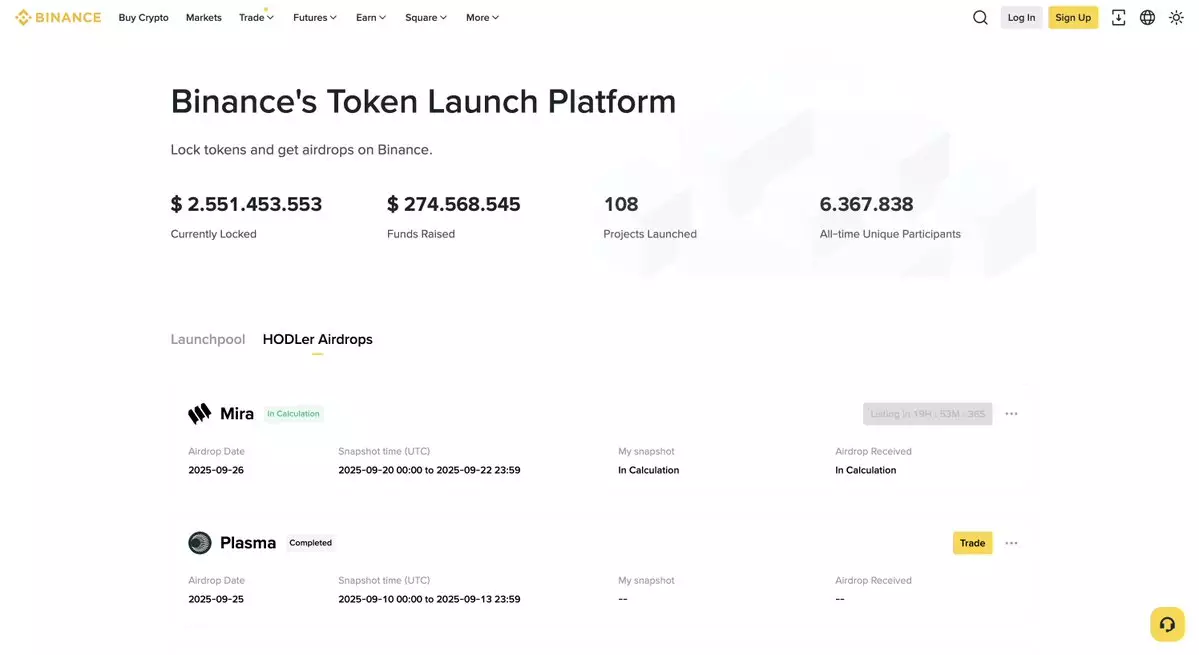Screen dimensions: 1199x655
Task: Click Mira's Airdrop Received In Calculation value
Action: click(866, 470)
